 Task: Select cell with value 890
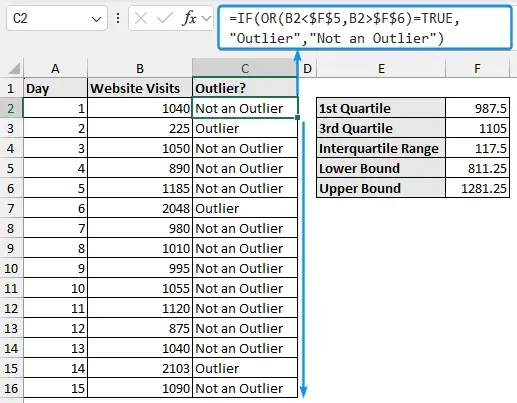(x=140, y=168)
